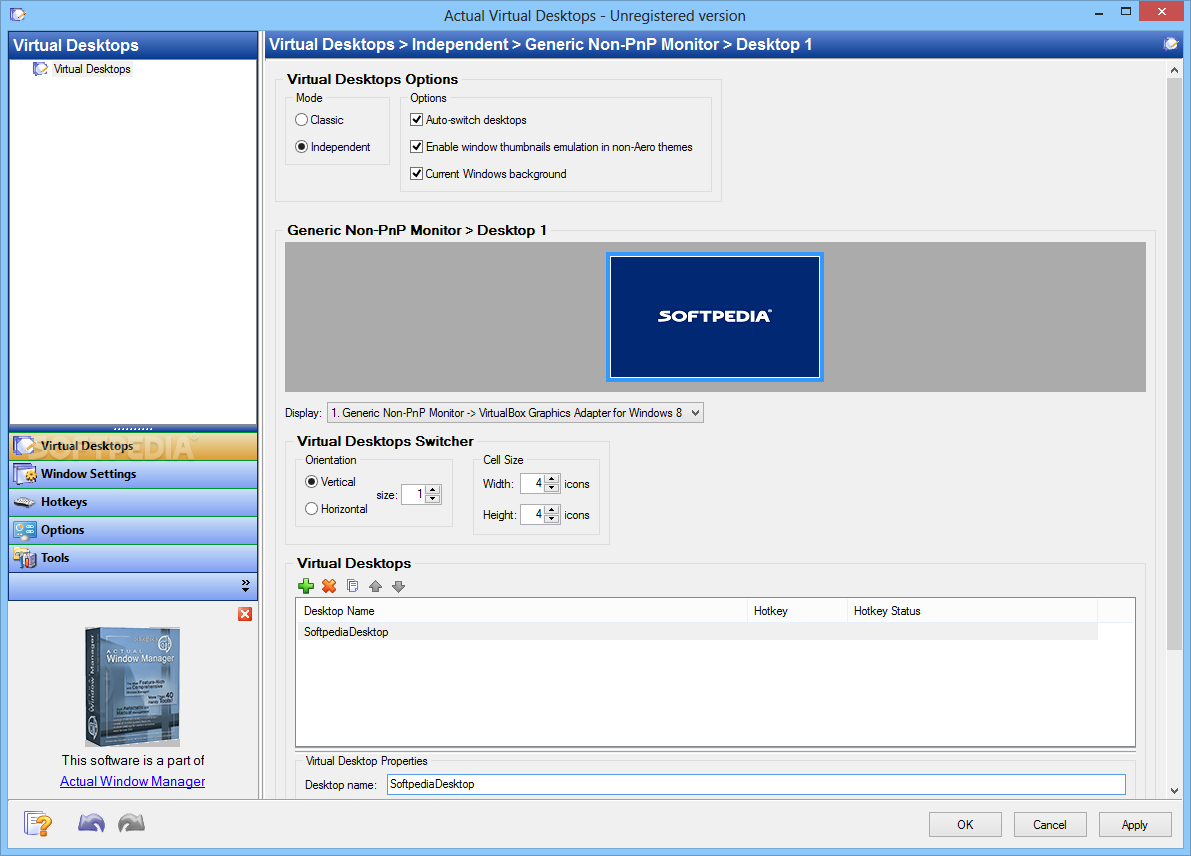The height and width of the screenshot is (856, 1191).
Task: Select the Independent mode radio button
Action: click(x=302, y=147)
